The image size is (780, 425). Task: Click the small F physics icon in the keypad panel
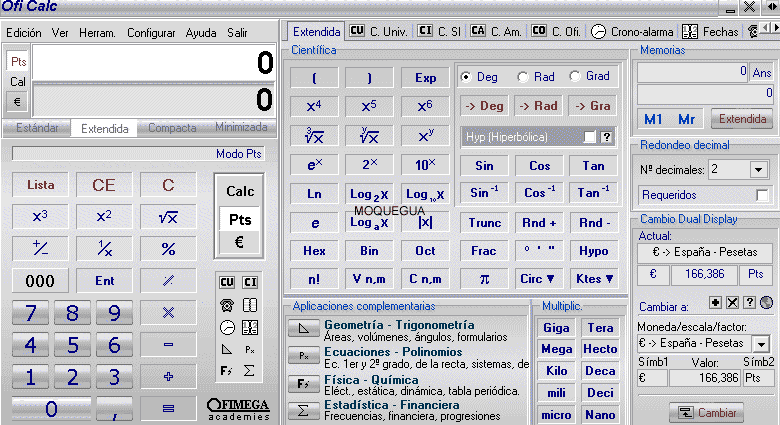pyautogui.click(x=227, y=371)
